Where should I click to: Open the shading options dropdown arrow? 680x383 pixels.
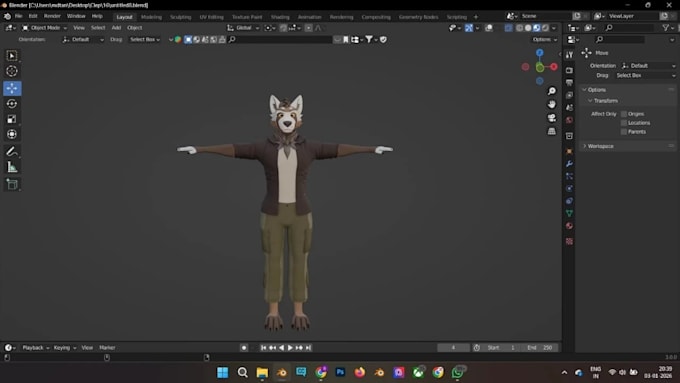554,28
